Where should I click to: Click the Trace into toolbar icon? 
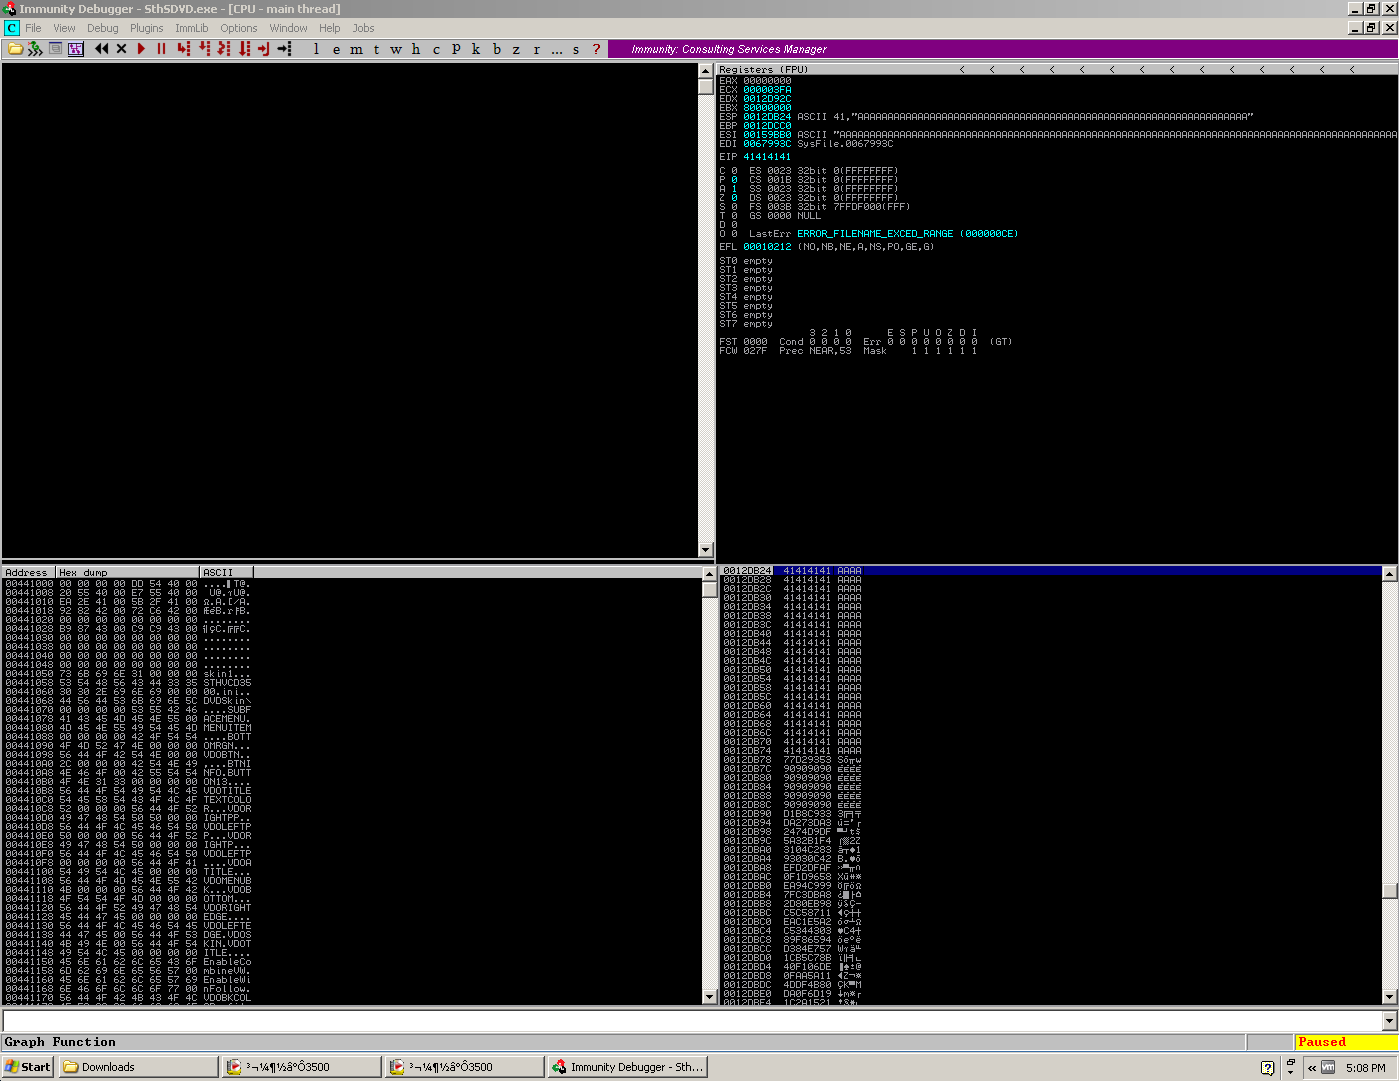tap(224, 48)
